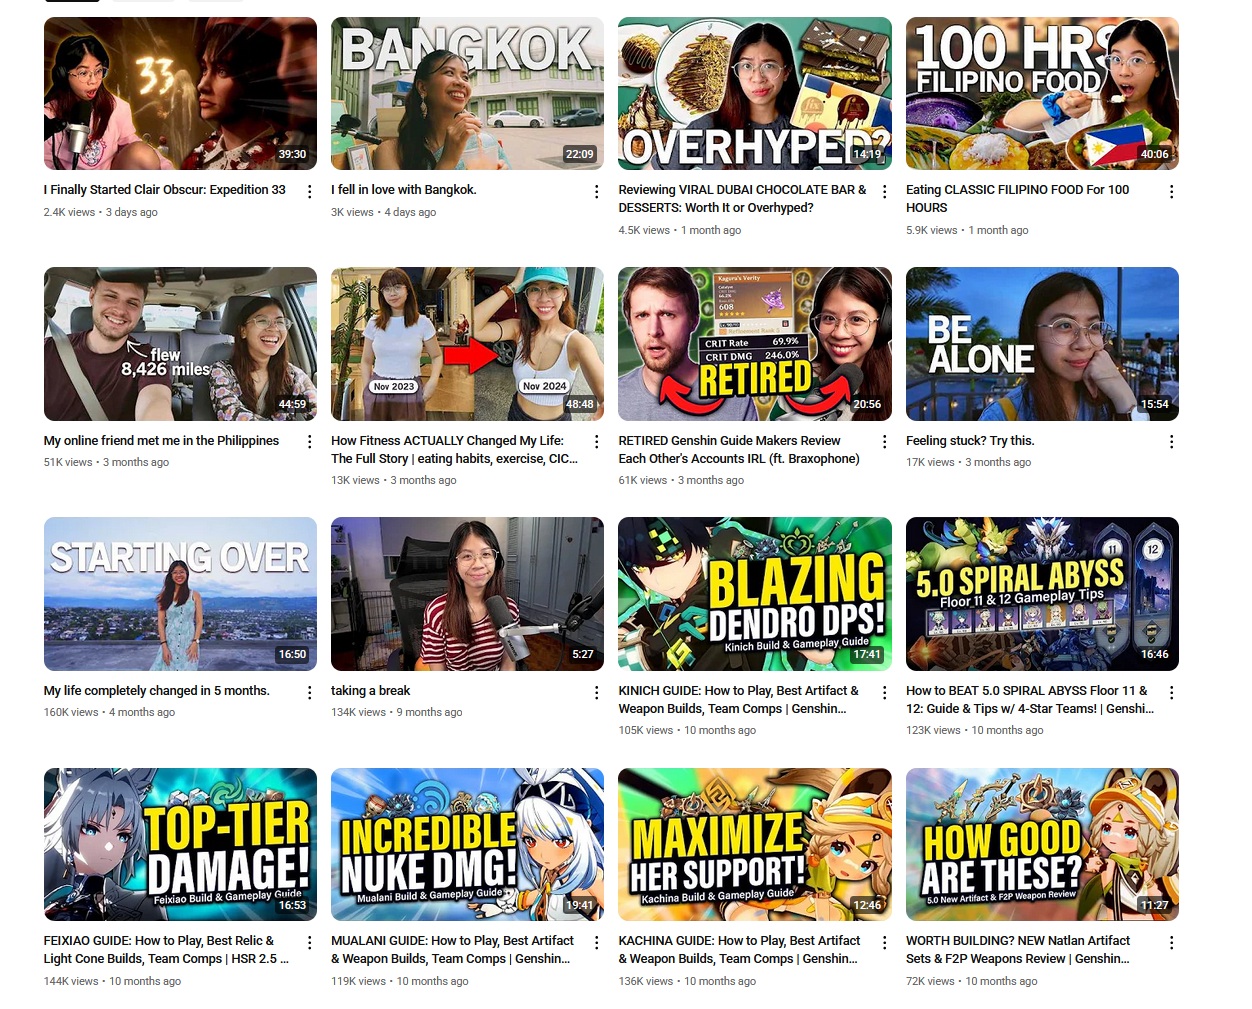Image resolution: width=1252 pixels, height=1009 pixels.
Task: Play the 5.0 SPIRAL ABYSS thumbnail
Action: coord(1042,594)
